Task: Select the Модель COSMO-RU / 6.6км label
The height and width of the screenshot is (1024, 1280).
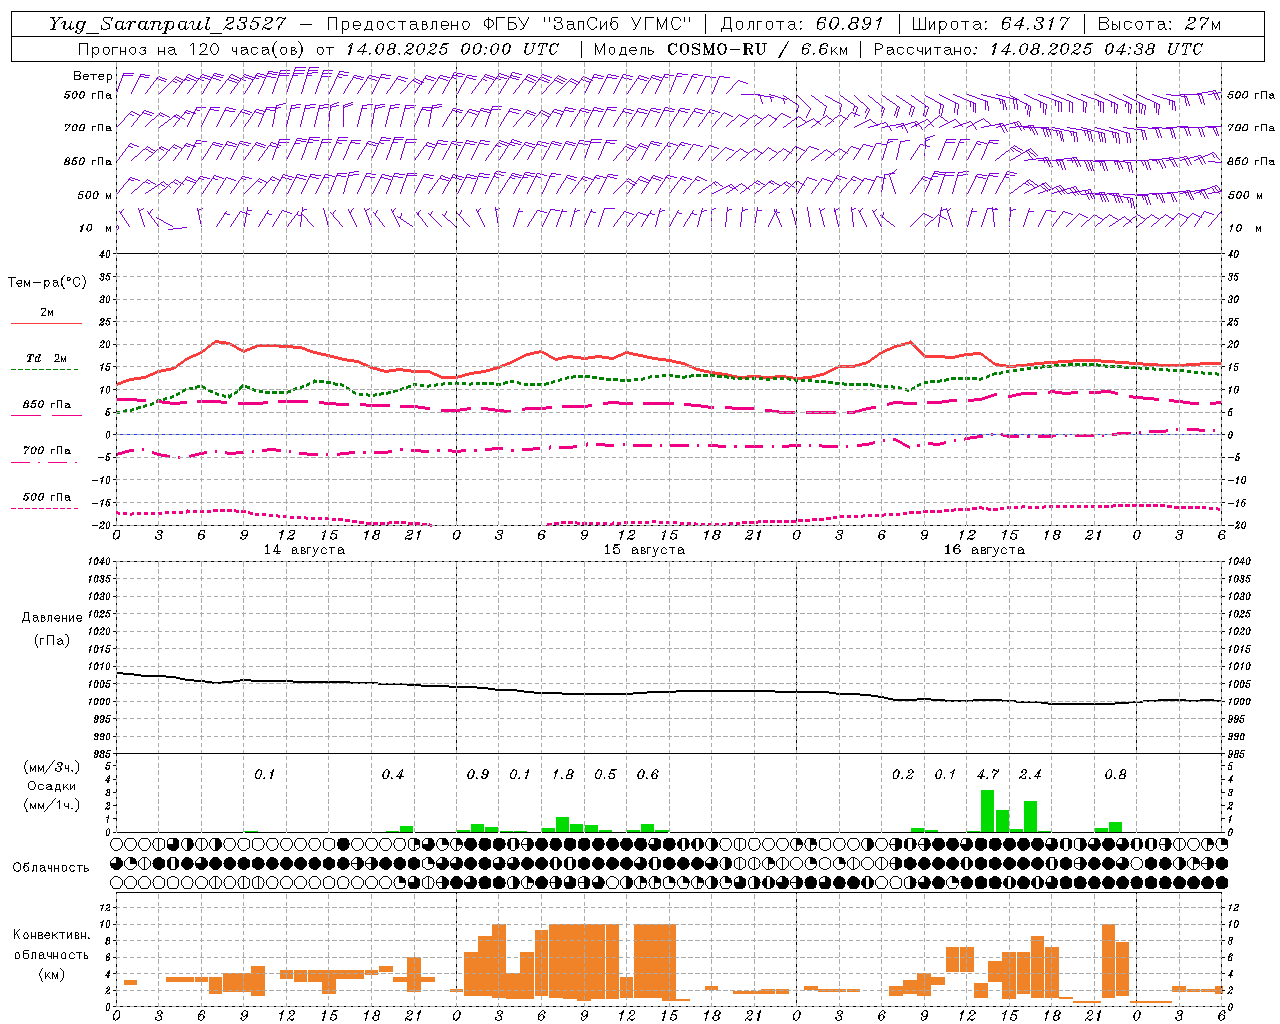Action: [720, 49]
